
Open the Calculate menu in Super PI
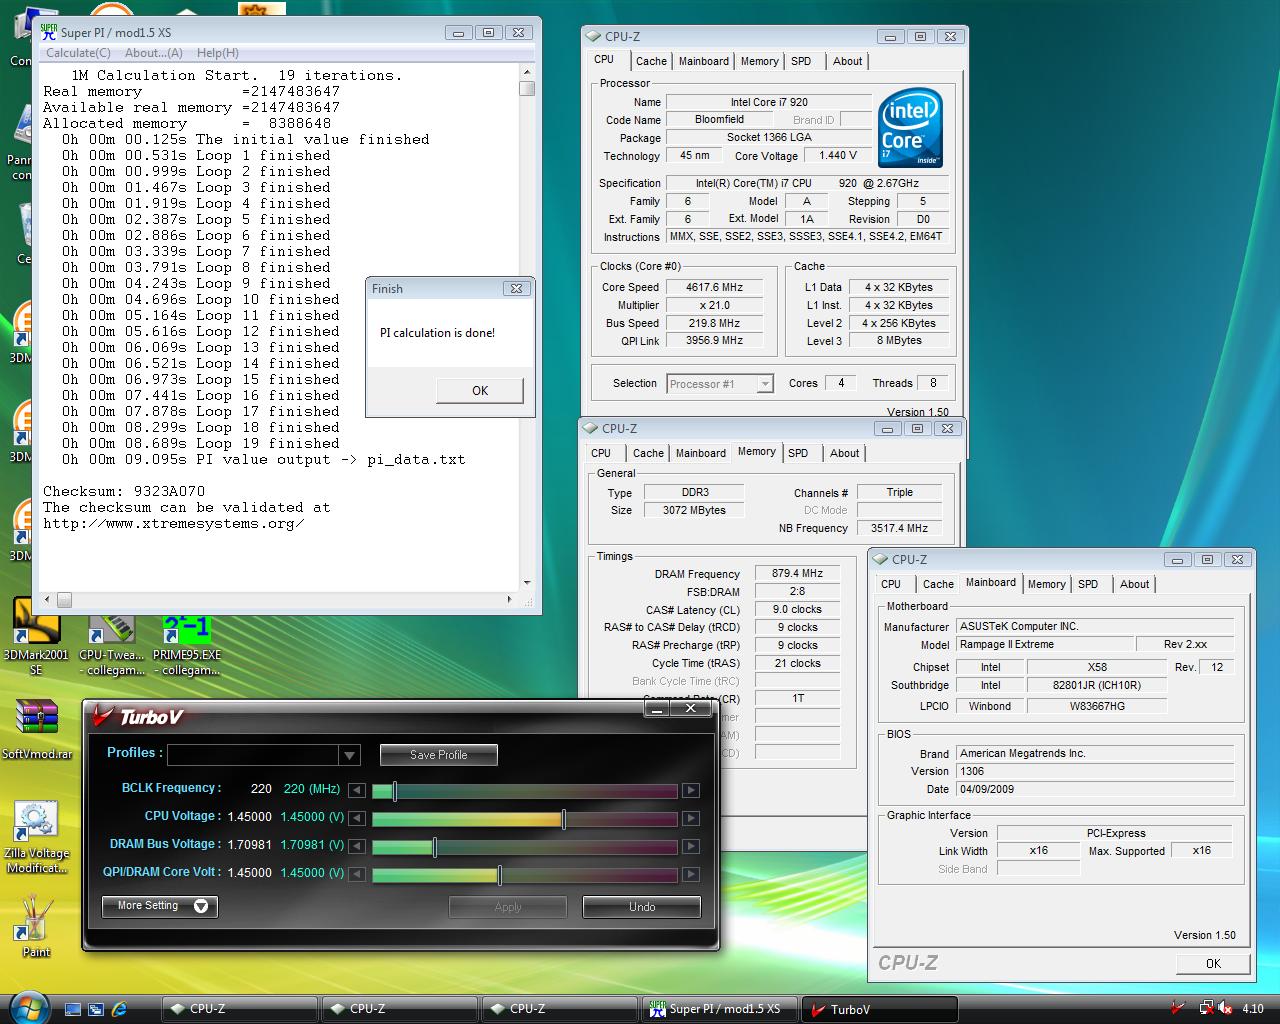click(78, 53)
